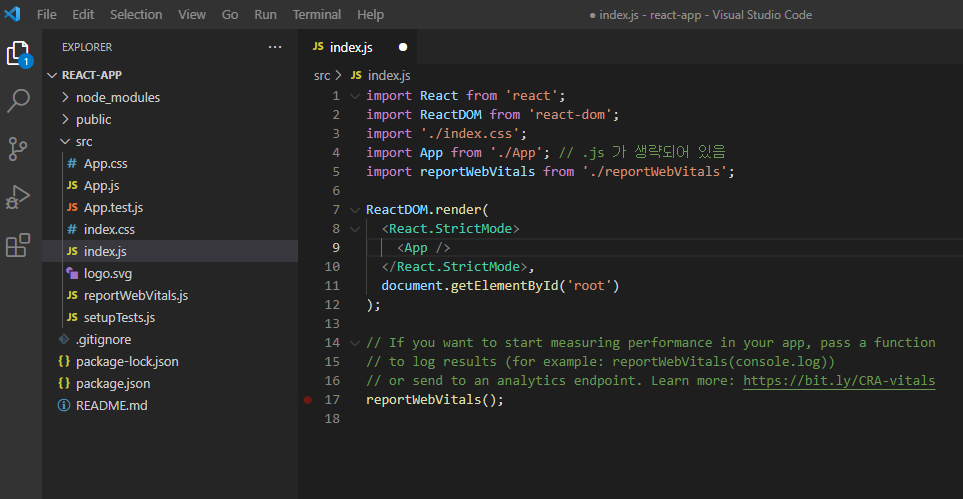963x499 pixels.
Task: Open the Edit menu
Action: point(83,14)
